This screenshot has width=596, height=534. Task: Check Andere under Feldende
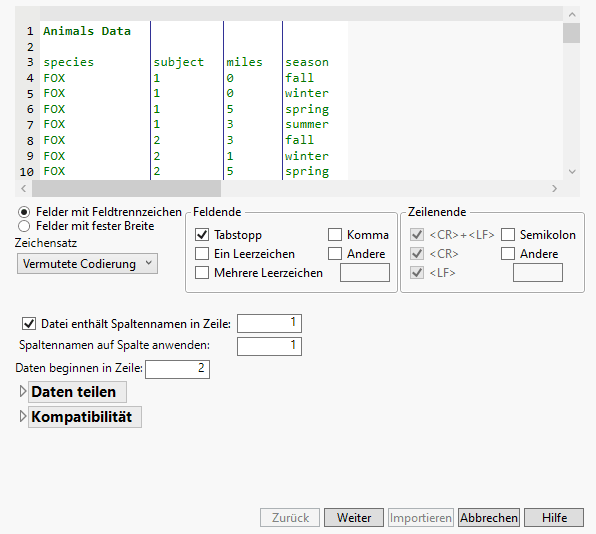[335, 254]
